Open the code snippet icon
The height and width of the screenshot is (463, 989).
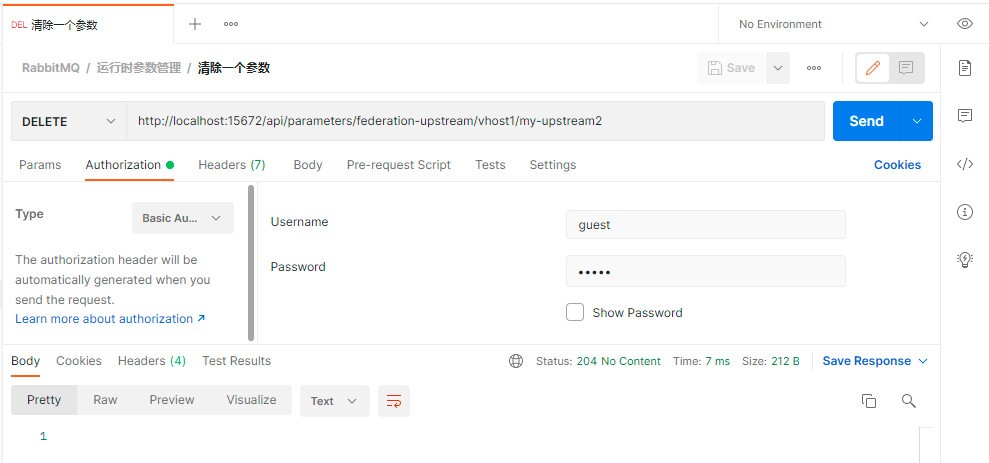click(964, 165)
